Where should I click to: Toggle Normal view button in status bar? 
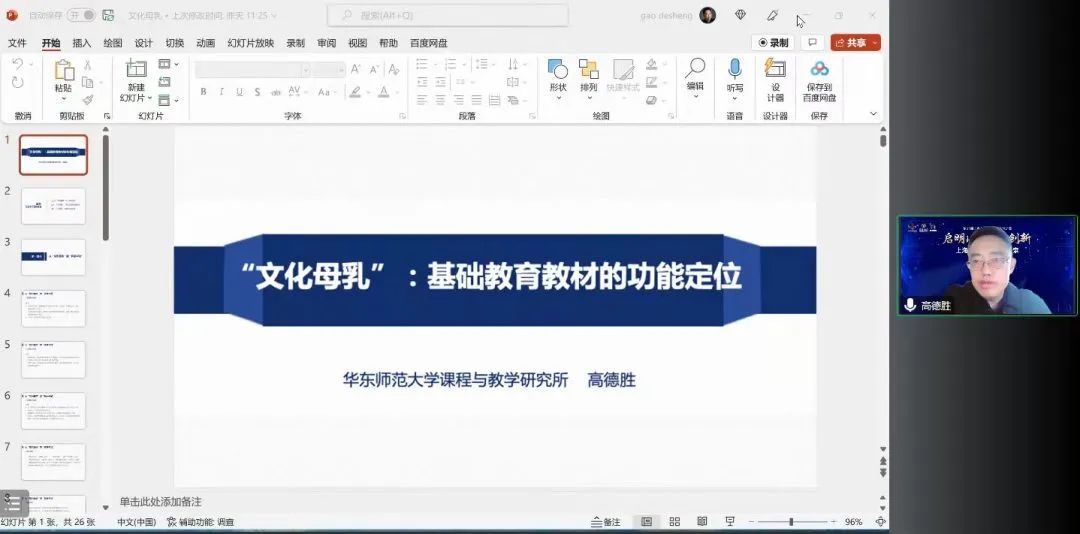click(x=647, y=522)
